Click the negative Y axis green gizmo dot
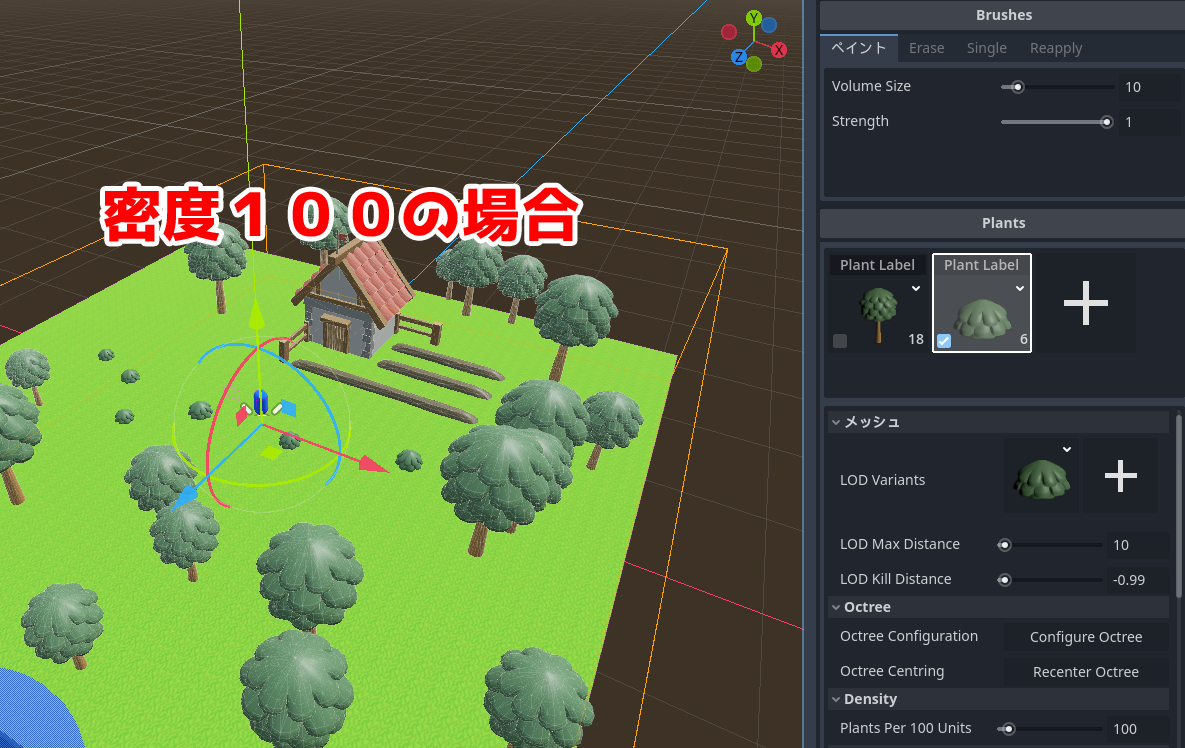 [753, 64]
